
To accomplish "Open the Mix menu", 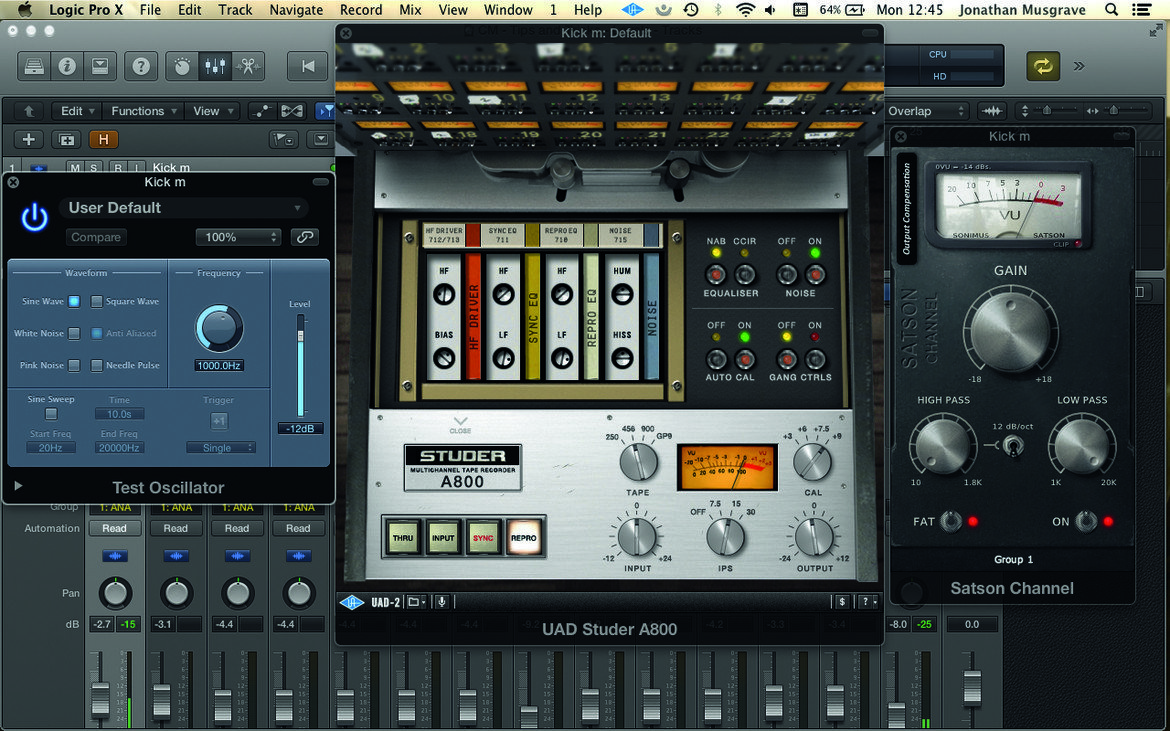I will click(x=410, y=10).
